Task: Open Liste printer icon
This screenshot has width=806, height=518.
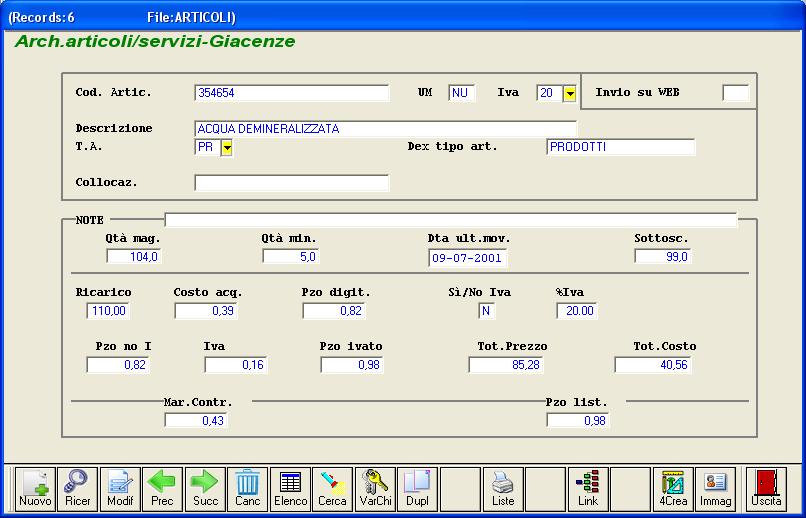Action: click(x=503, y=489)
